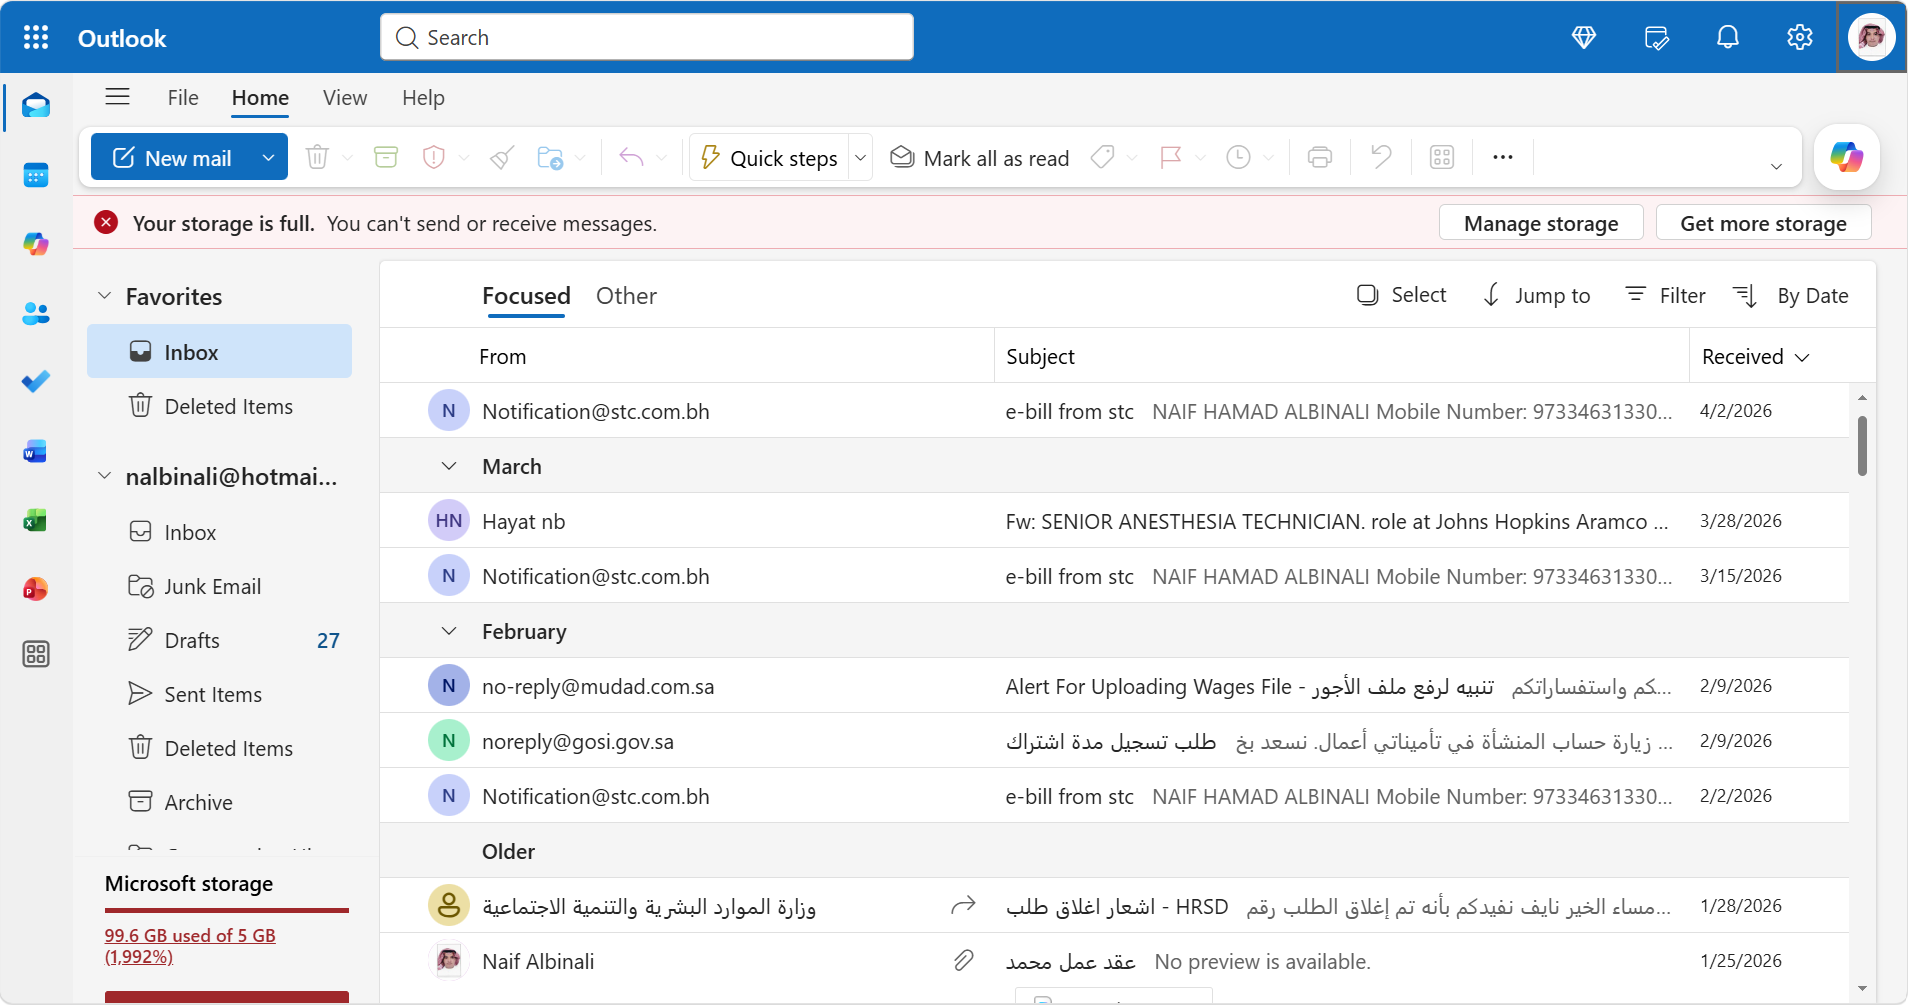This screenshot has width=1912, height=1008.
Task: Open account profile picture
Action: pyautogui.click(x=1872, y=37)
